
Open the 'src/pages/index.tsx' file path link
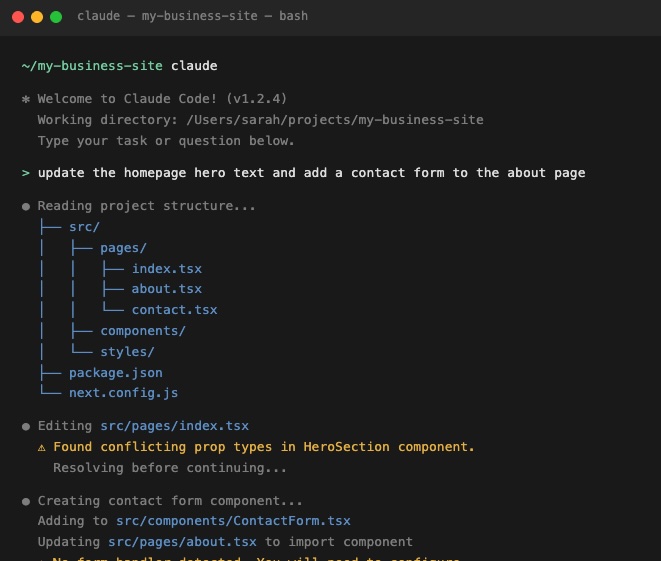click(175, 426)
